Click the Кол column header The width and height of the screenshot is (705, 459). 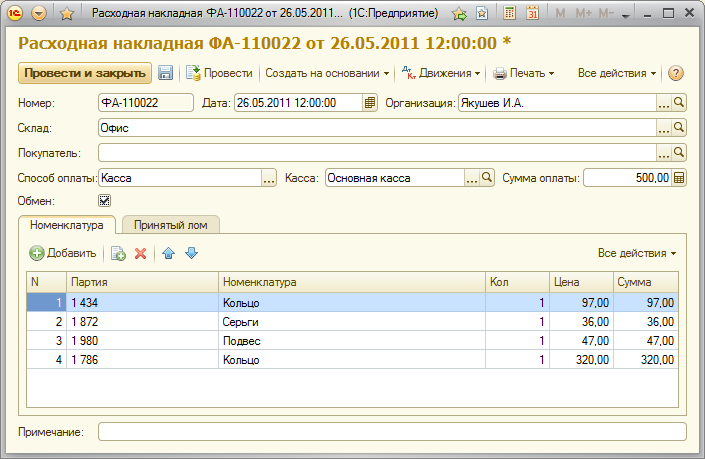[x=517, y=282]
